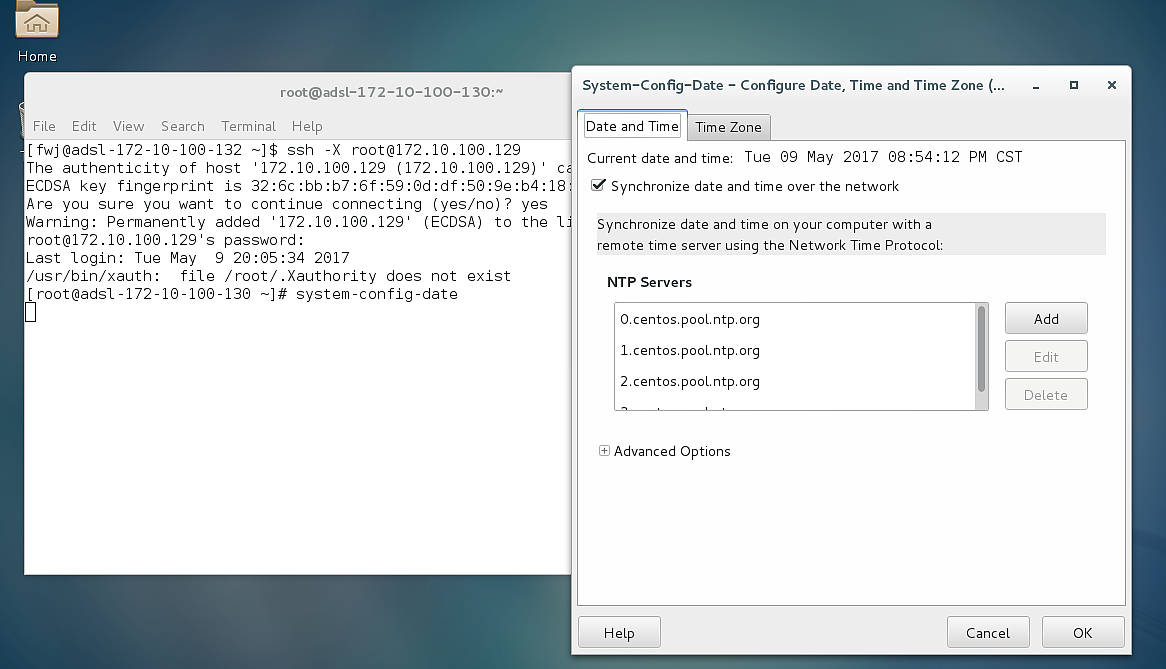Image resolution: width=1166 pixels, height=669 pixels.
Task: Open the Terminal menu in menu bar
Action: point(248,126)
